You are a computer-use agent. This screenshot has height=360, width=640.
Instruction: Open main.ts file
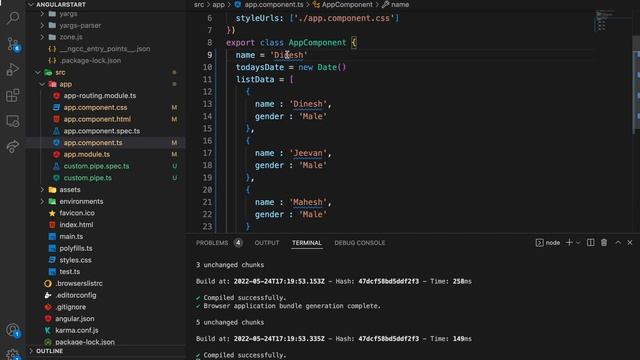(71, 237)
